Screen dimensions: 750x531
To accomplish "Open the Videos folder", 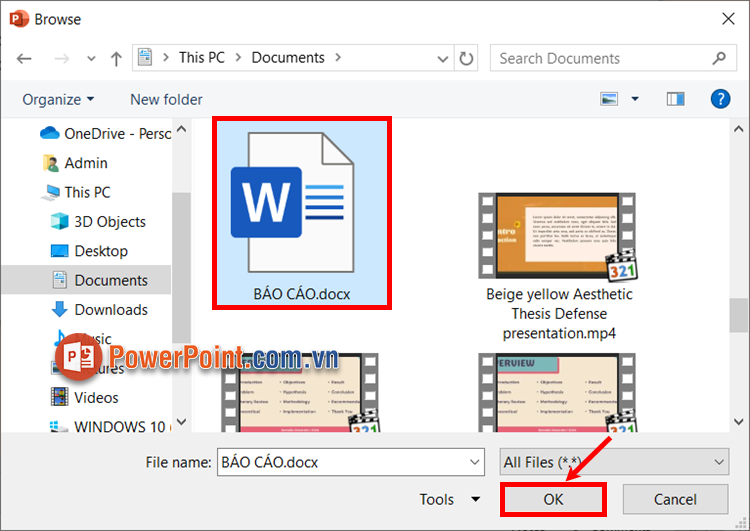I will coord(85,398).
